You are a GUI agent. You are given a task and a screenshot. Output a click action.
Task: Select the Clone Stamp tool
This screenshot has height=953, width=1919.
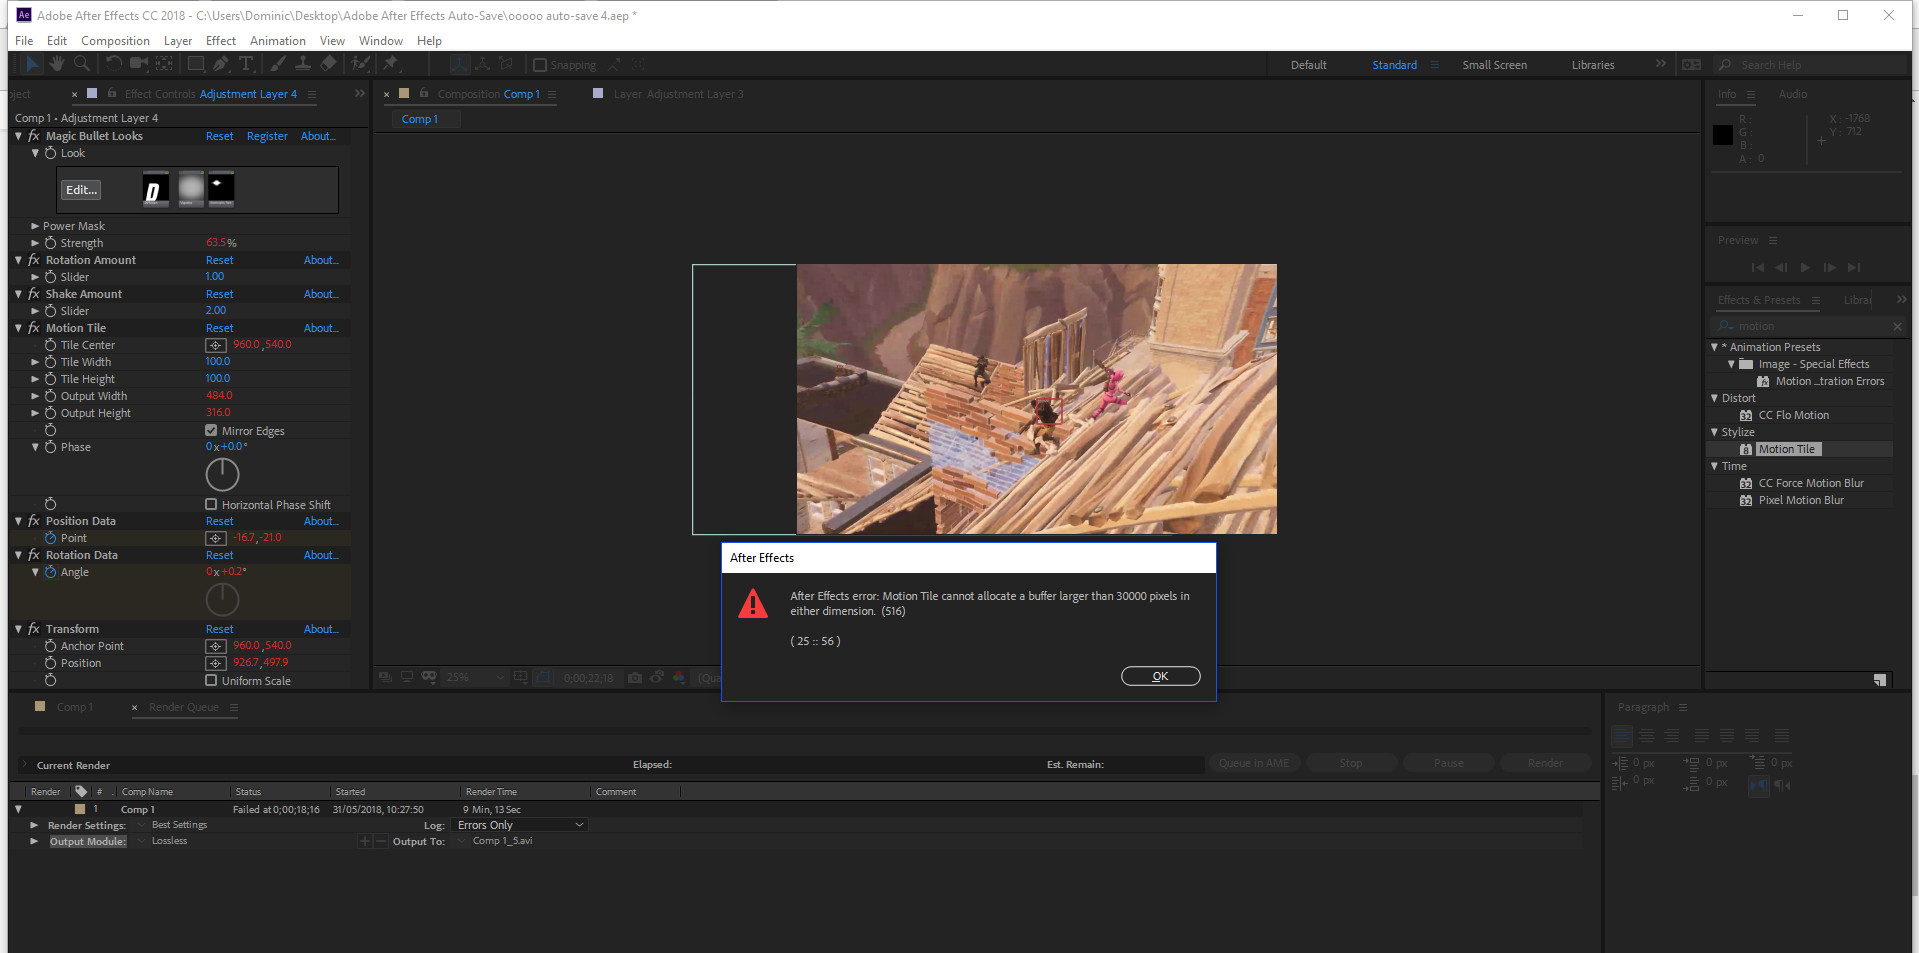coord(302,64)
